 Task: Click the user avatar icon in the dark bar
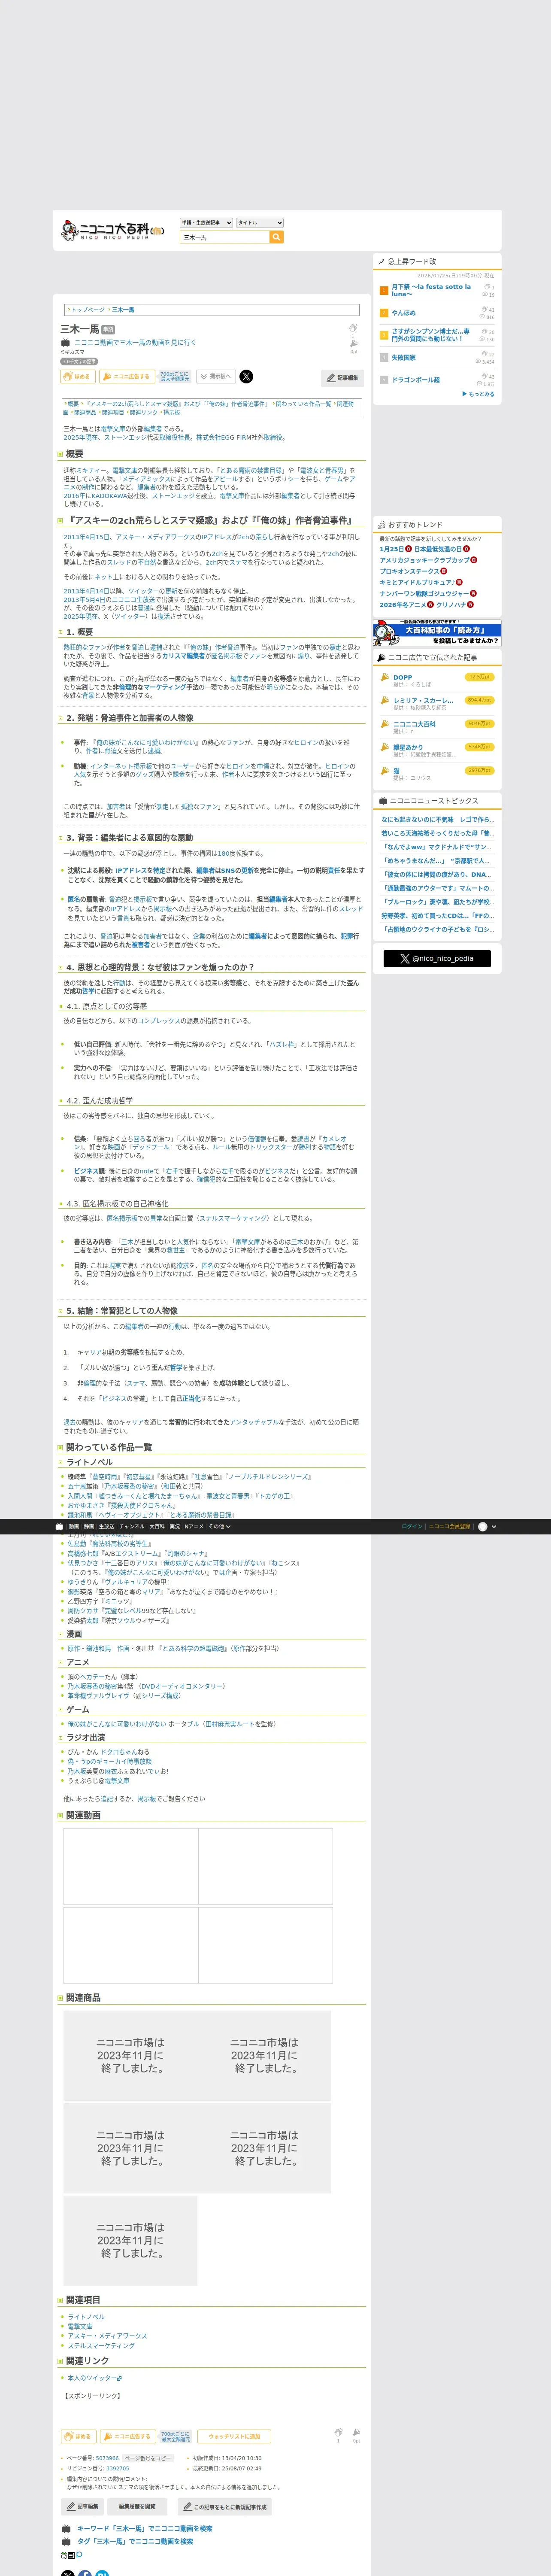[x=483, y=1527]
